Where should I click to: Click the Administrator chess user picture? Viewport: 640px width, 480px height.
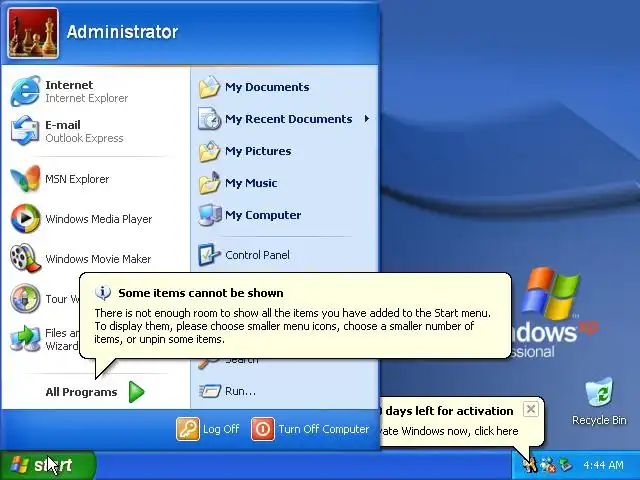[33, 33]
